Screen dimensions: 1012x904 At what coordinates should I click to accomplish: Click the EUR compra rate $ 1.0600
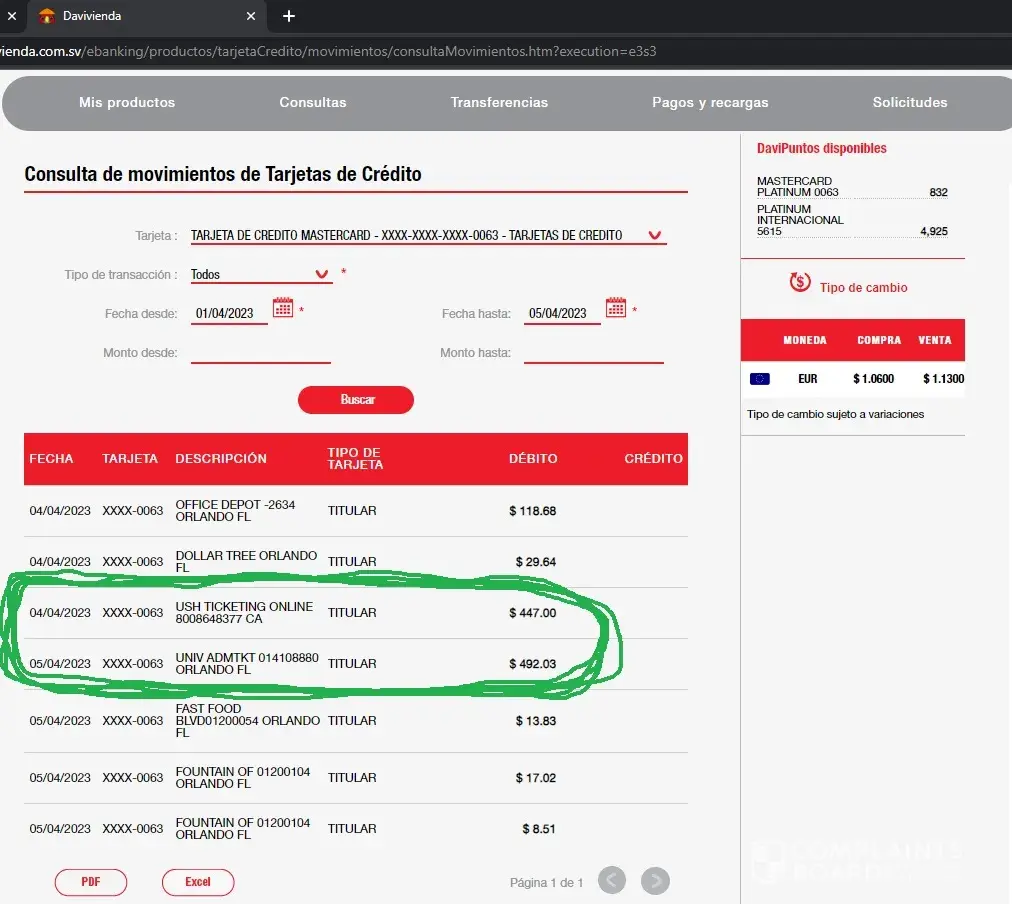[x=873, y=379]
